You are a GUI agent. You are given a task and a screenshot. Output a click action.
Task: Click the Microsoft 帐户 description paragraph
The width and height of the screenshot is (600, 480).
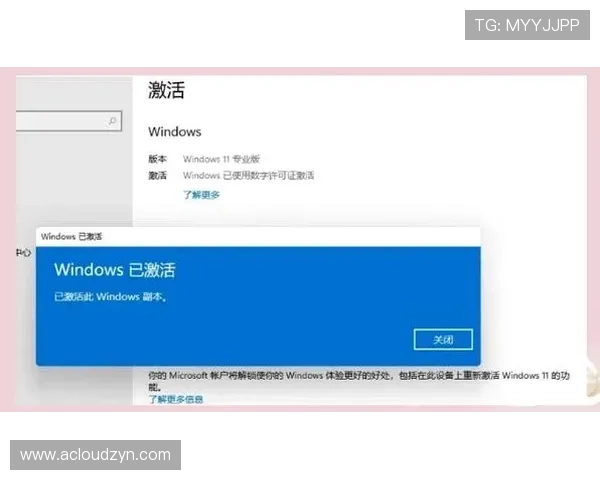(x=359, y=381)
